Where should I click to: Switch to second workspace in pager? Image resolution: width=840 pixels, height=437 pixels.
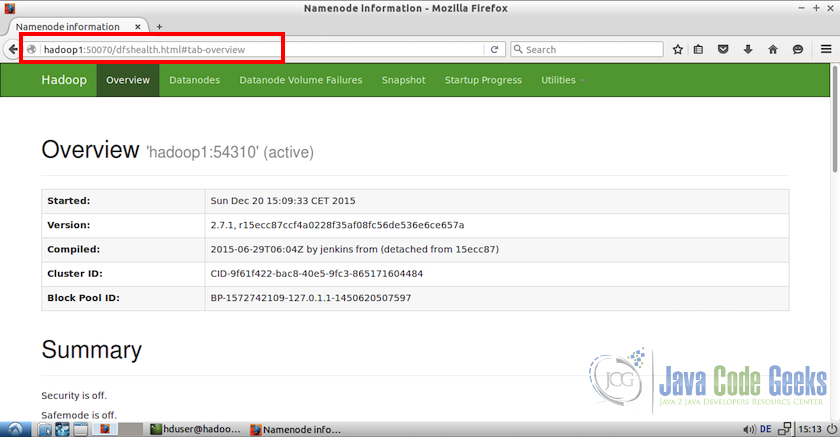[131, 430]
